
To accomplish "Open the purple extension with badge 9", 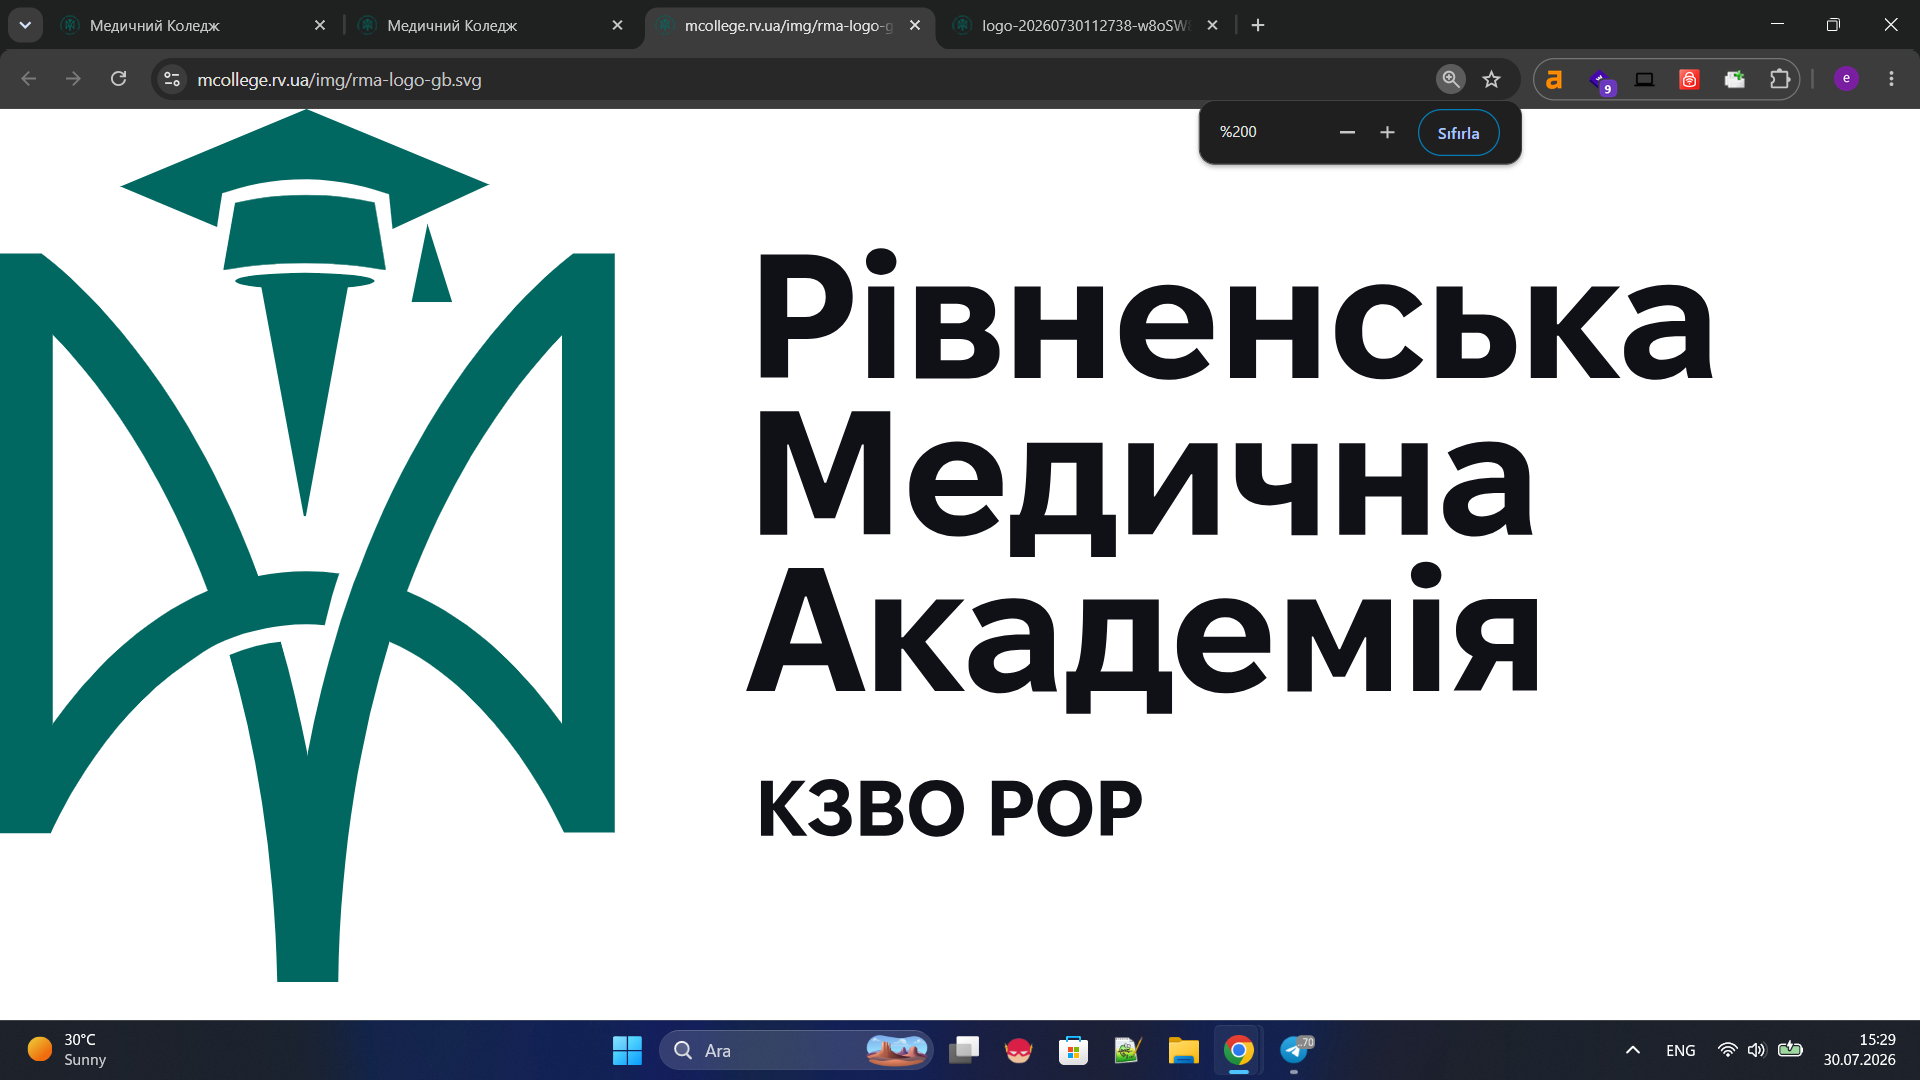I will [1600, 80].
